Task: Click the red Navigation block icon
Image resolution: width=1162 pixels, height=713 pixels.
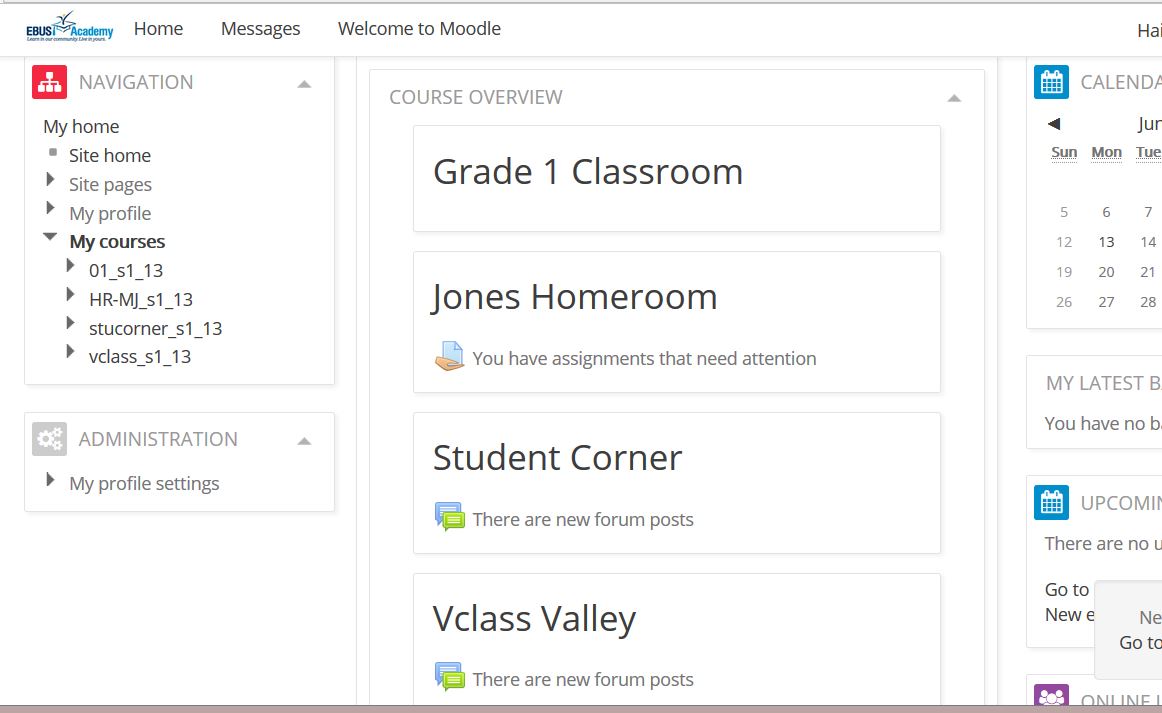Action: pyautogui.click(x=50, y=82)
